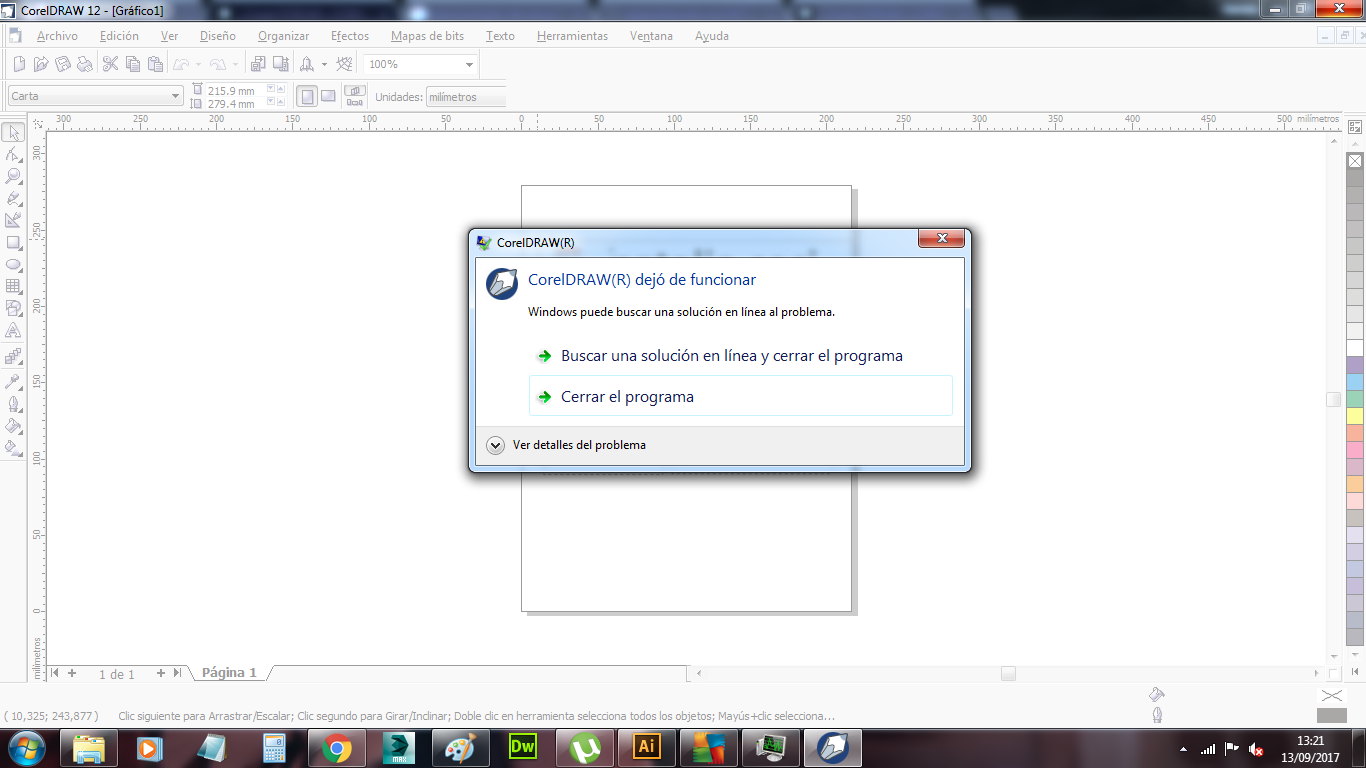Click the add page plus after 1 de 1
The image size is (1366, 768).
161,673
